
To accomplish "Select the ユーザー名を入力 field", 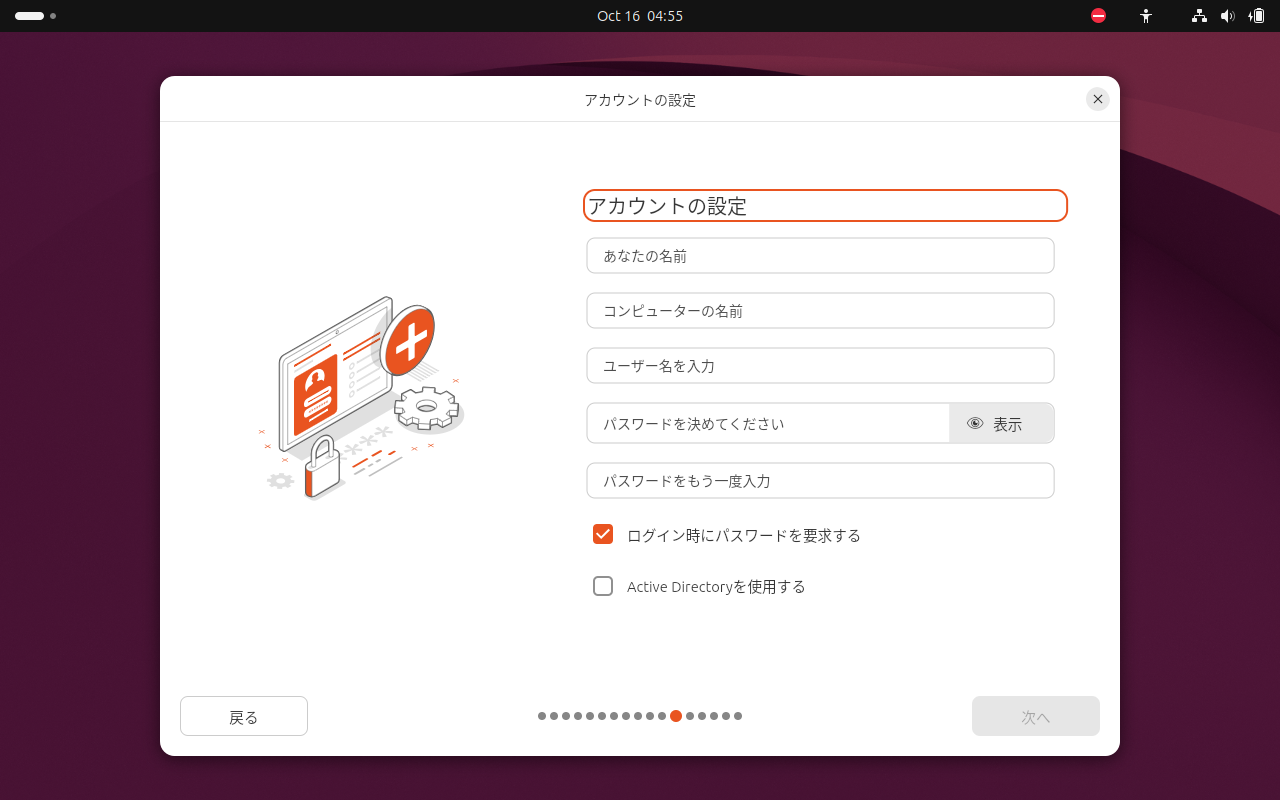I will 820,365.
